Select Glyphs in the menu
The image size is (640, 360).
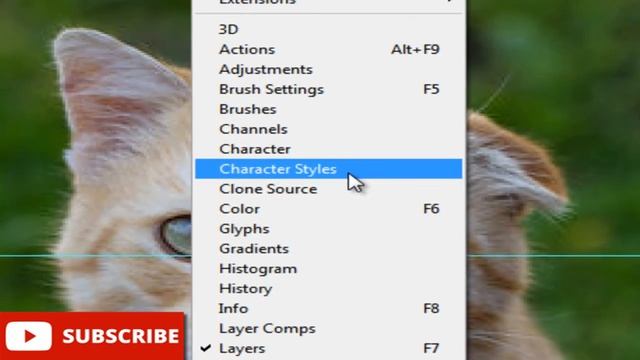[329, 229]
